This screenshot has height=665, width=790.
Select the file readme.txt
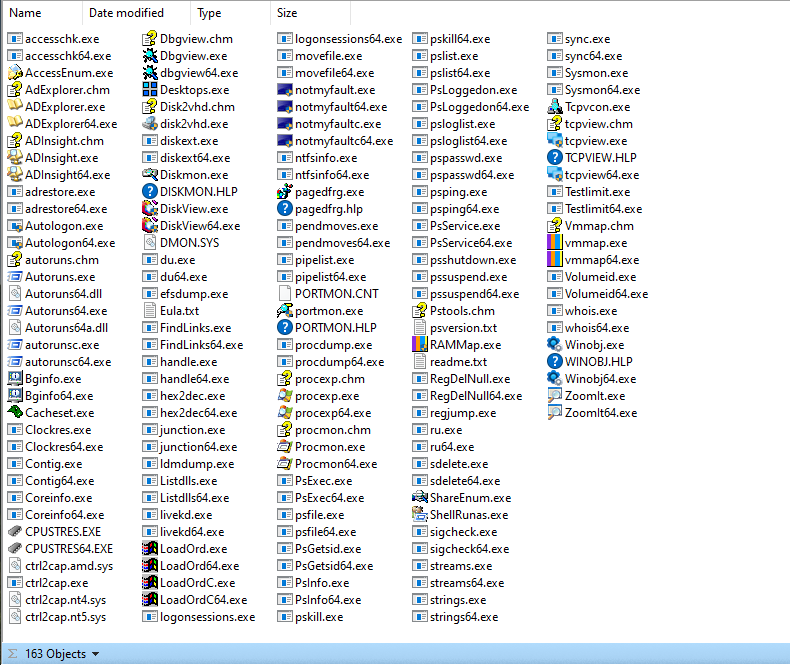tap(449, 362)
